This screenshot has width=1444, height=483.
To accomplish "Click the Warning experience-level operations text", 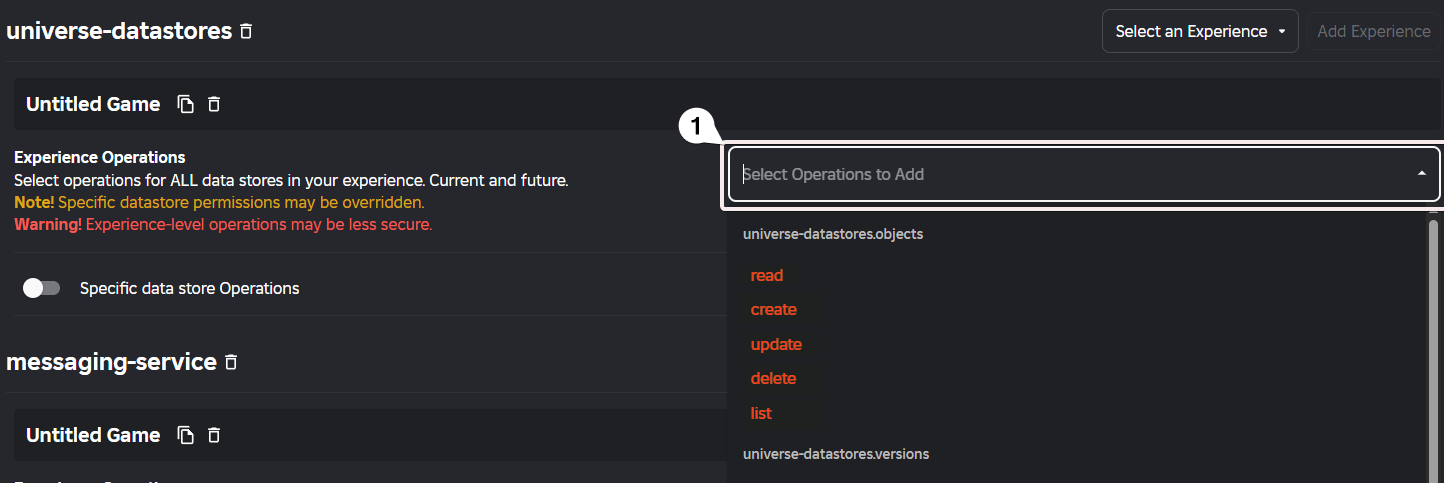I will 223,224.
